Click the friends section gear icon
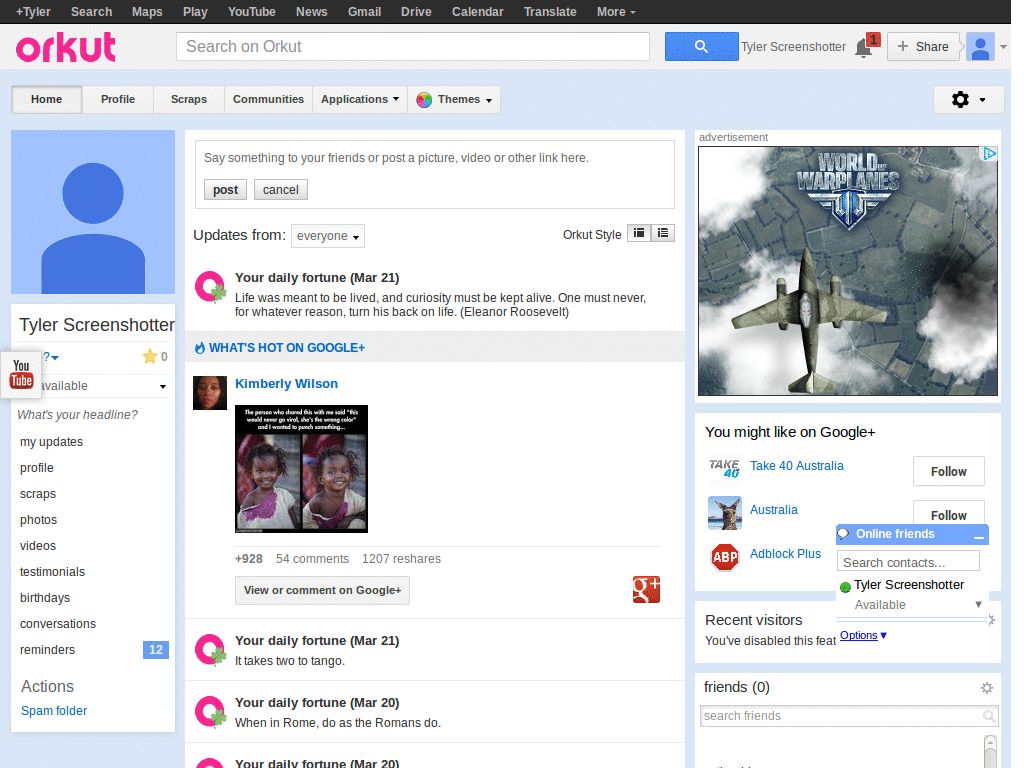The width and height of the screenshot is (1024, 768). (987, 688)
